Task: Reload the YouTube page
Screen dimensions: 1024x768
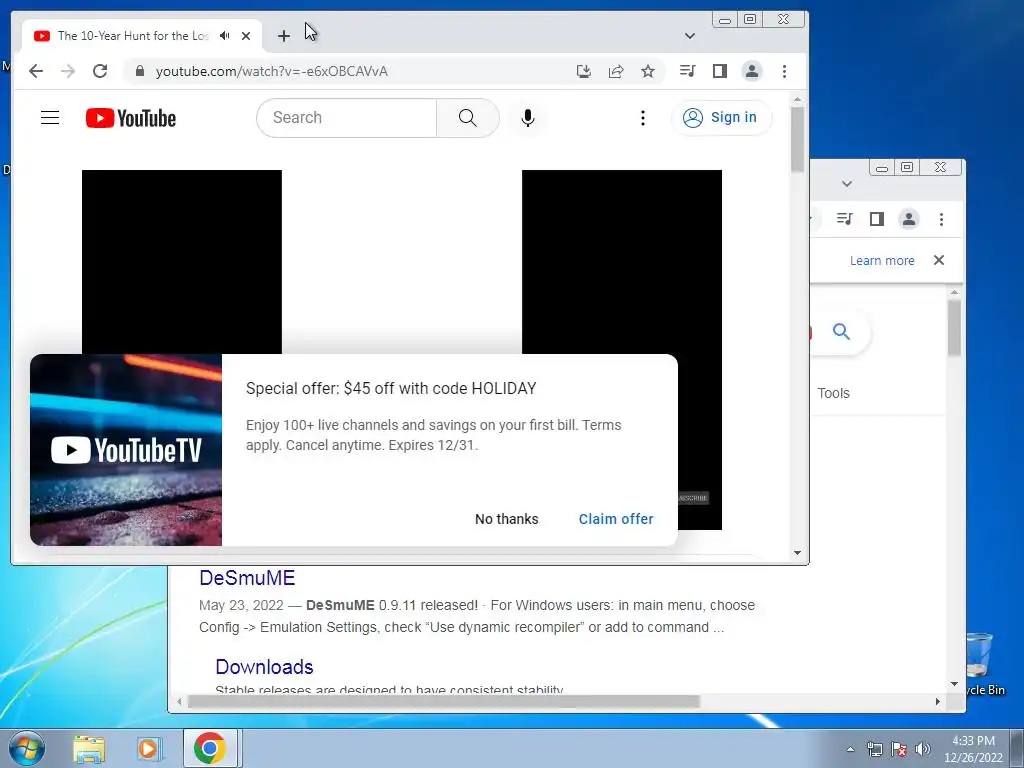Action: pos(100,71)
